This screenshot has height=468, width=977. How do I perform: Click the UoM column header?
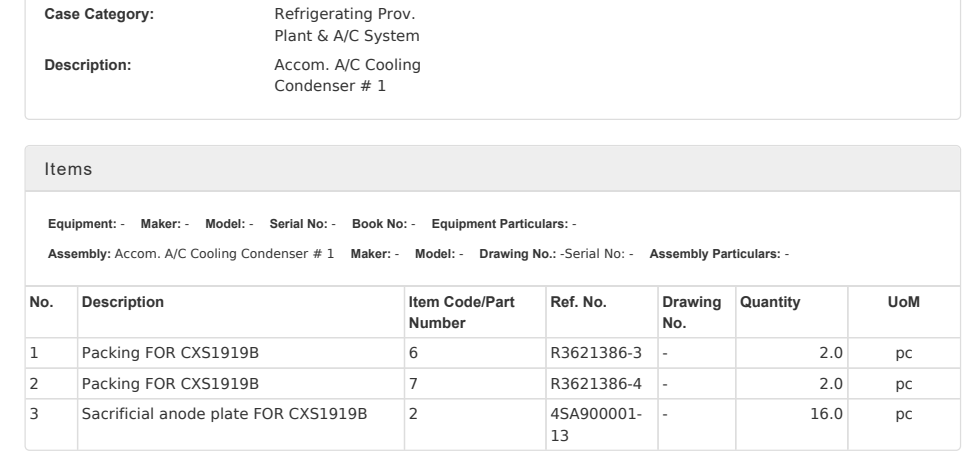click(903, 301)
